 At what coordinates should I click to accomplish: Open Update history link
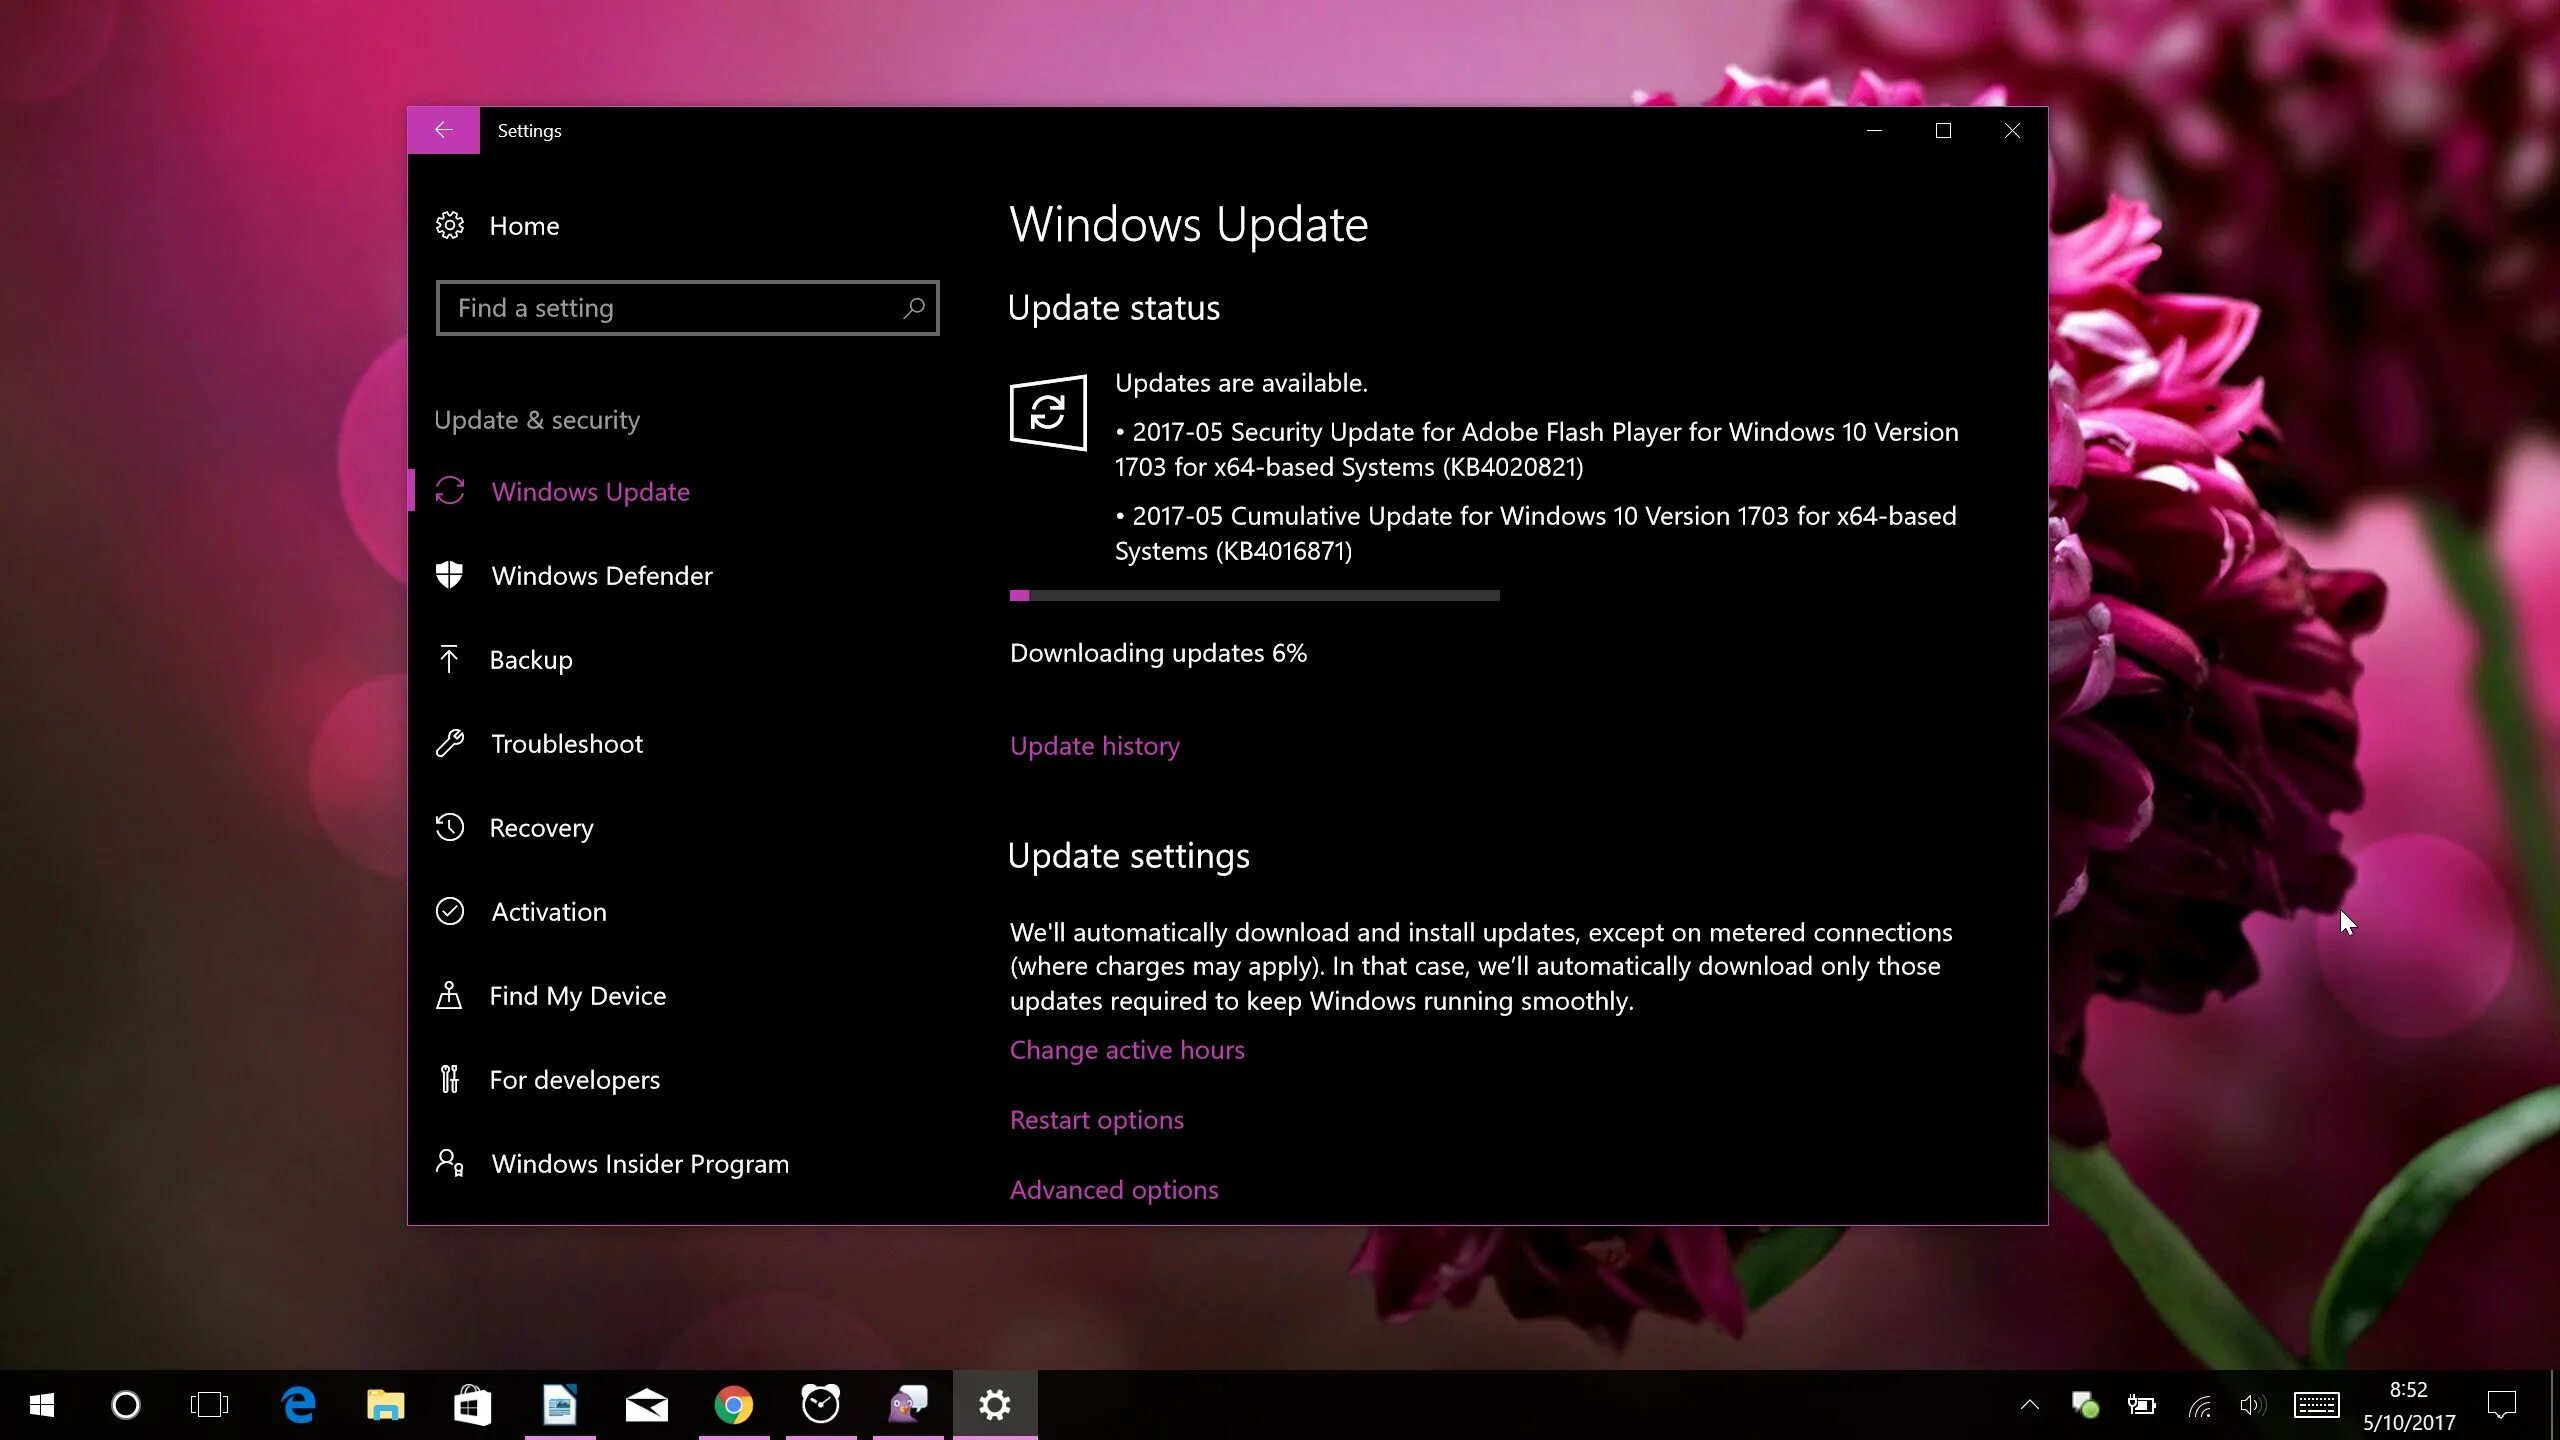tap(1094, 745)
